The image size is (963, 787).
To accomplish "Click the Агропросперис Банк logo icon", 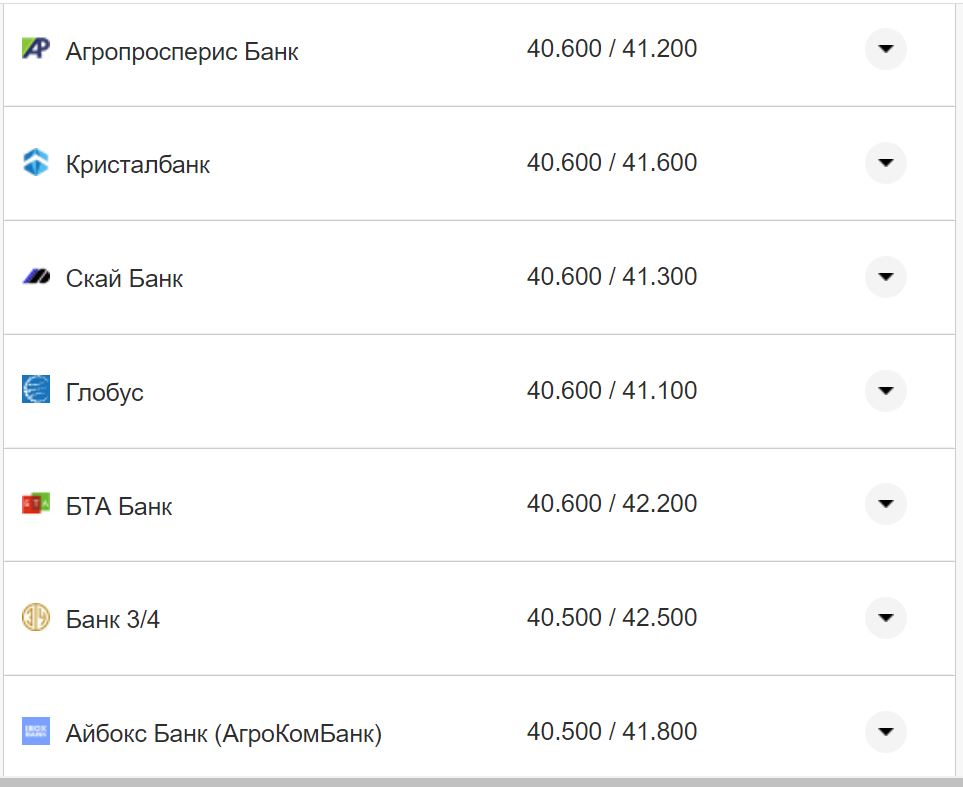I will 35,49.
